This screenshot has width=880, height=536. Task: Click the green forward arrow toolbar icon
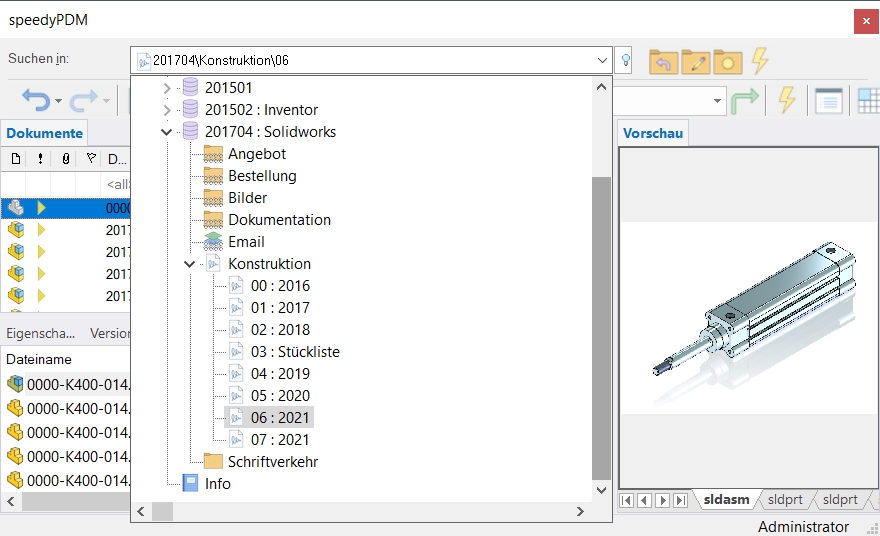pyautogui.click(x=745, y=101)
